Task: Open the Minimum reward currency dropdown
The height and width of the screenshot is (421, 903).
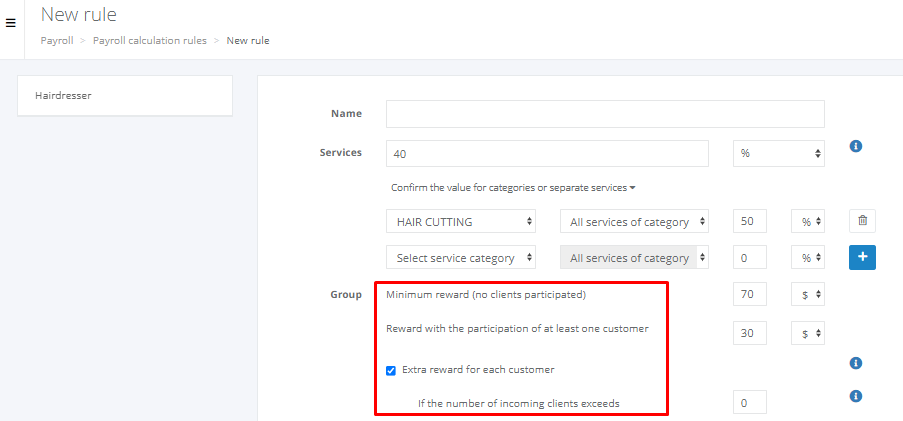Action: pyautogui.click(x=807, y=295)
